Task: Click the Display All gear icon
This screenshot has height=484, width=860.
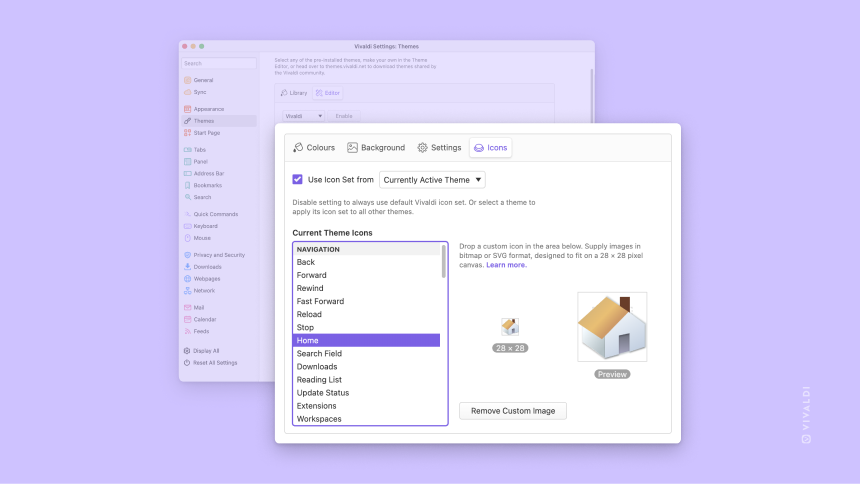Action: pyautogui.click(x=187, y=351)
